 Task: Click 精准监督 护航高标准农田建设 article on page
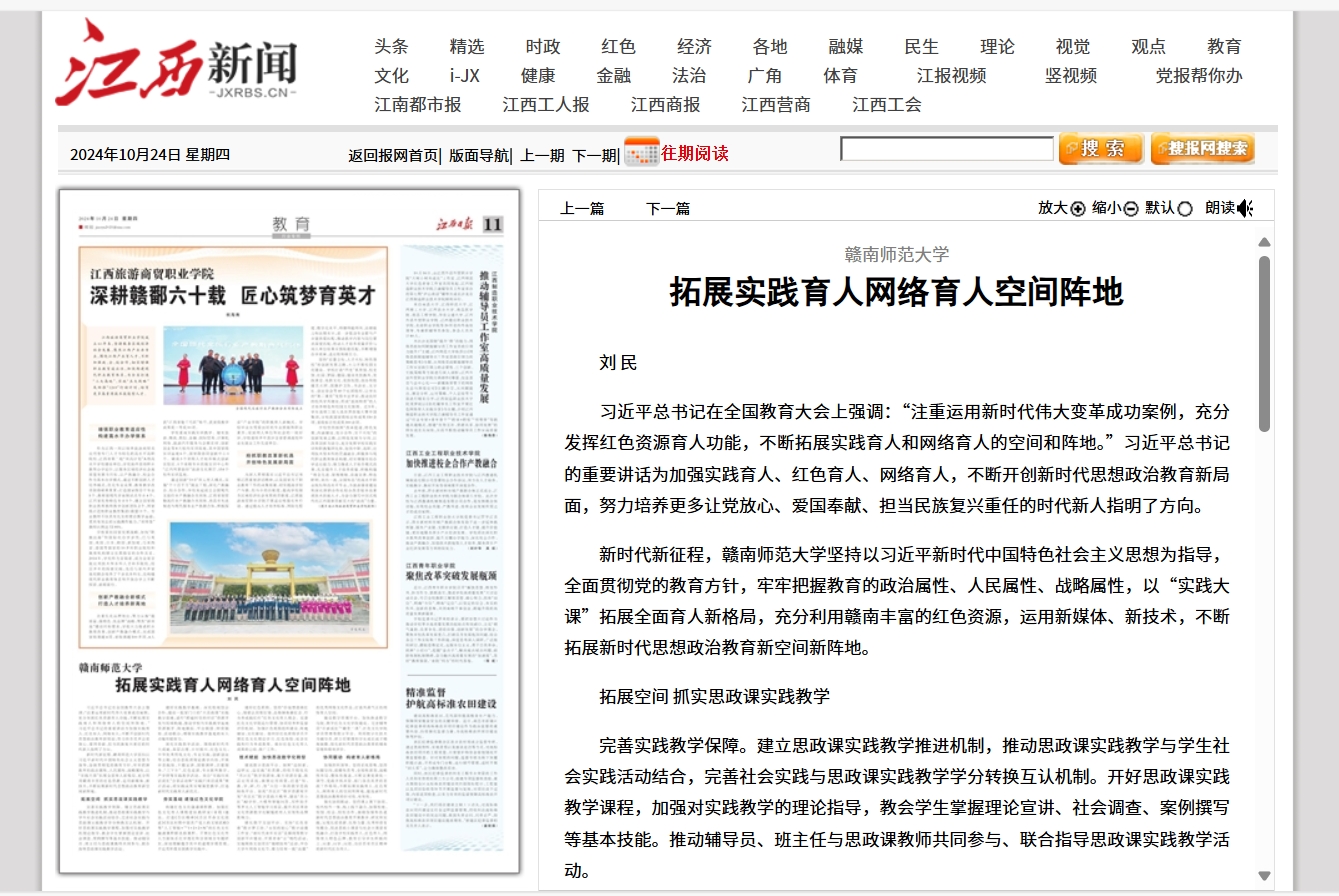tap(450, 698)
